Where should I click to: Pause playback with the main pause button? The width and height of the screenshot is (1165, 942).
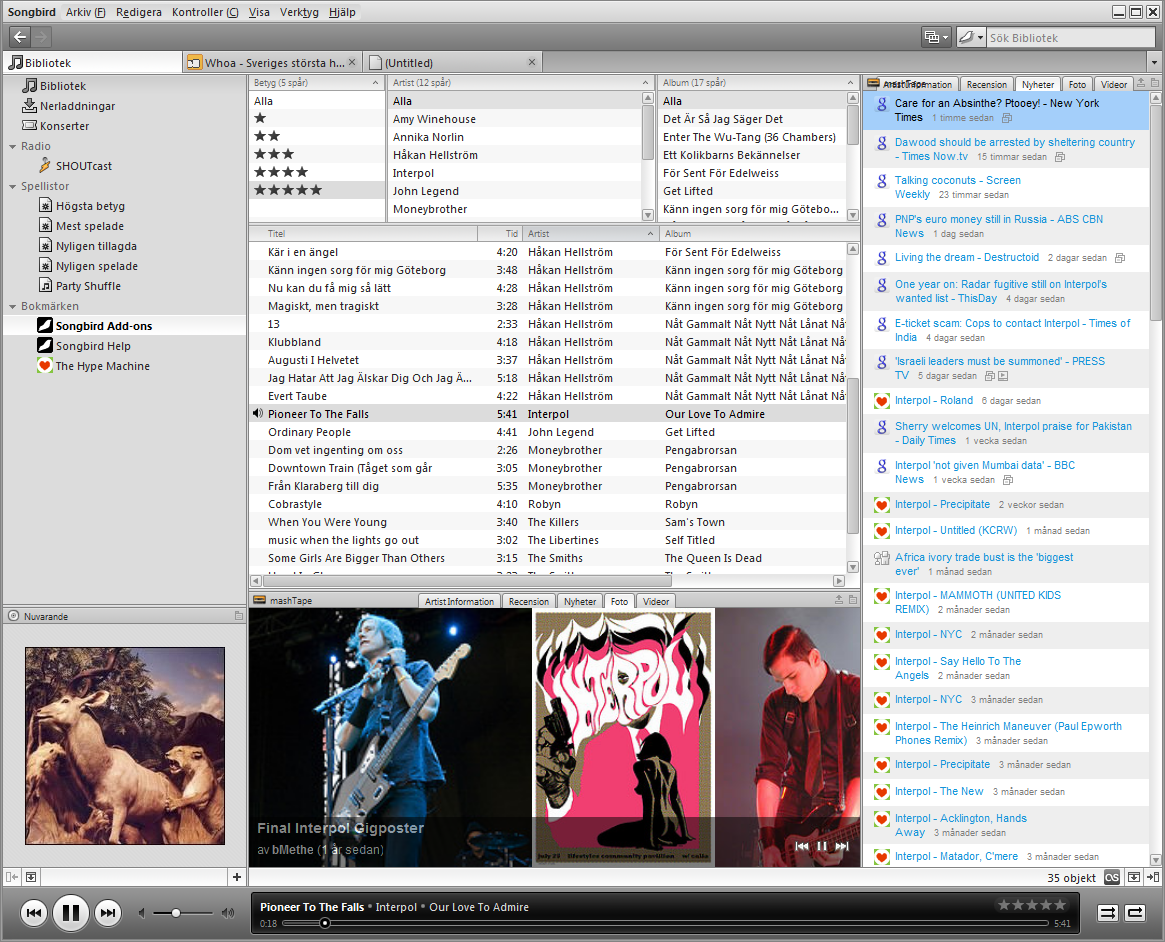point(71,912)
